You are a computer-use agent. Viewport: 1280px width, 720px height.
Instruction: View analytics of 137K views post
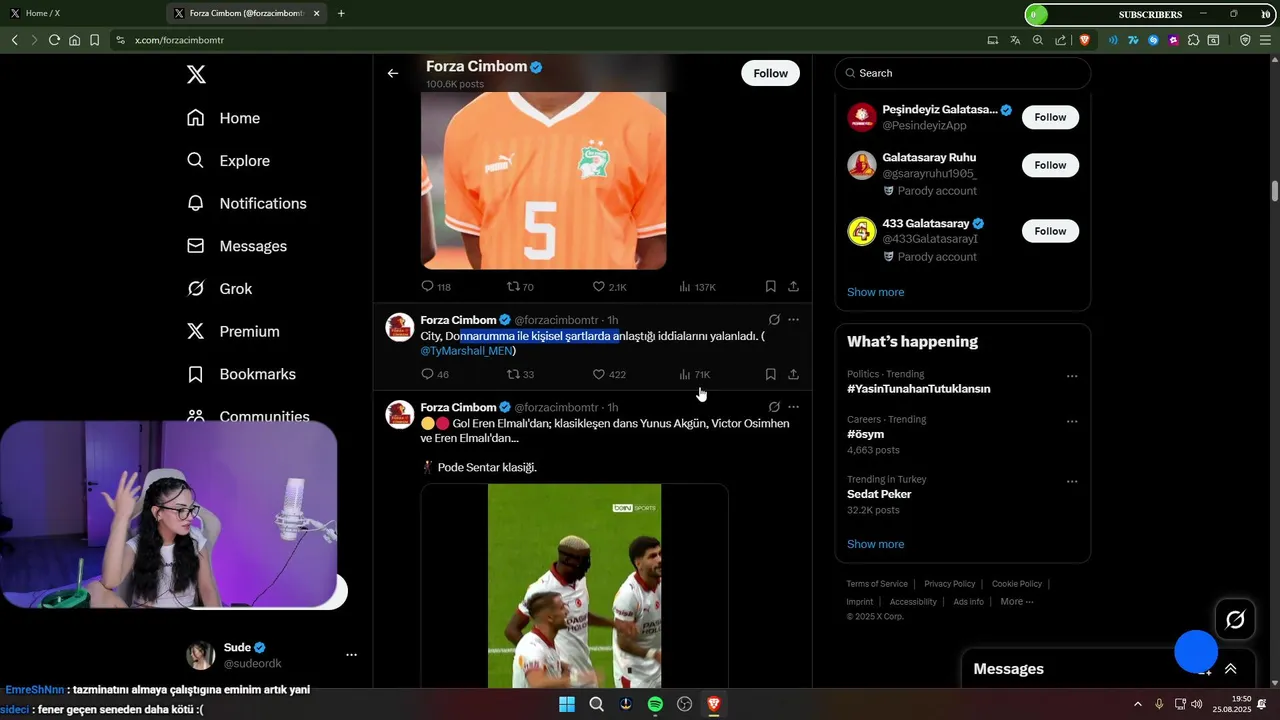point(697,287)
